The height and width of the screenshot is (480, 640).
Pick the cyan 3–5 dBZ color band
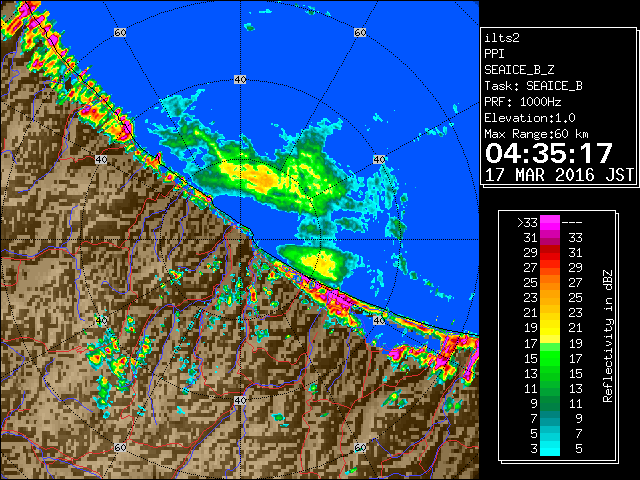550,448
